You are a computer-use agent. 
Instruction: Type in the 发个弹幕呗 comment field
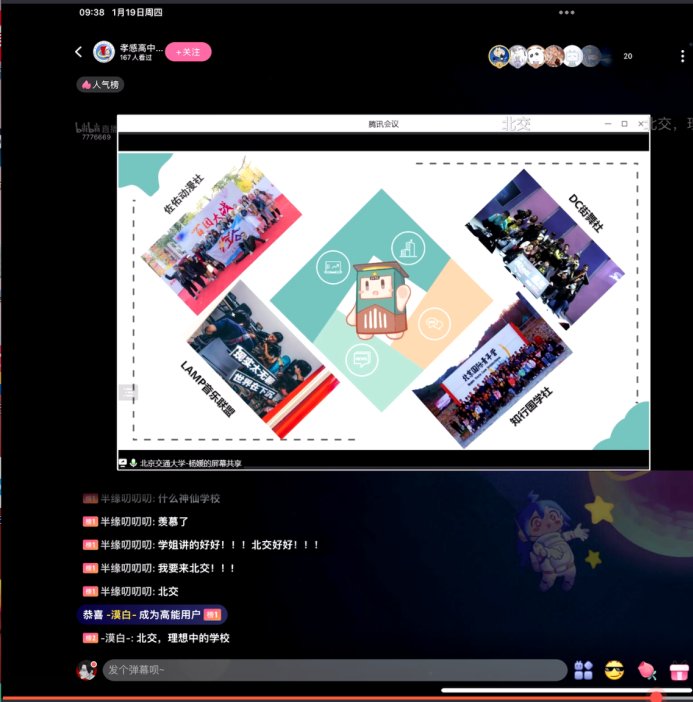click(335, 670)
